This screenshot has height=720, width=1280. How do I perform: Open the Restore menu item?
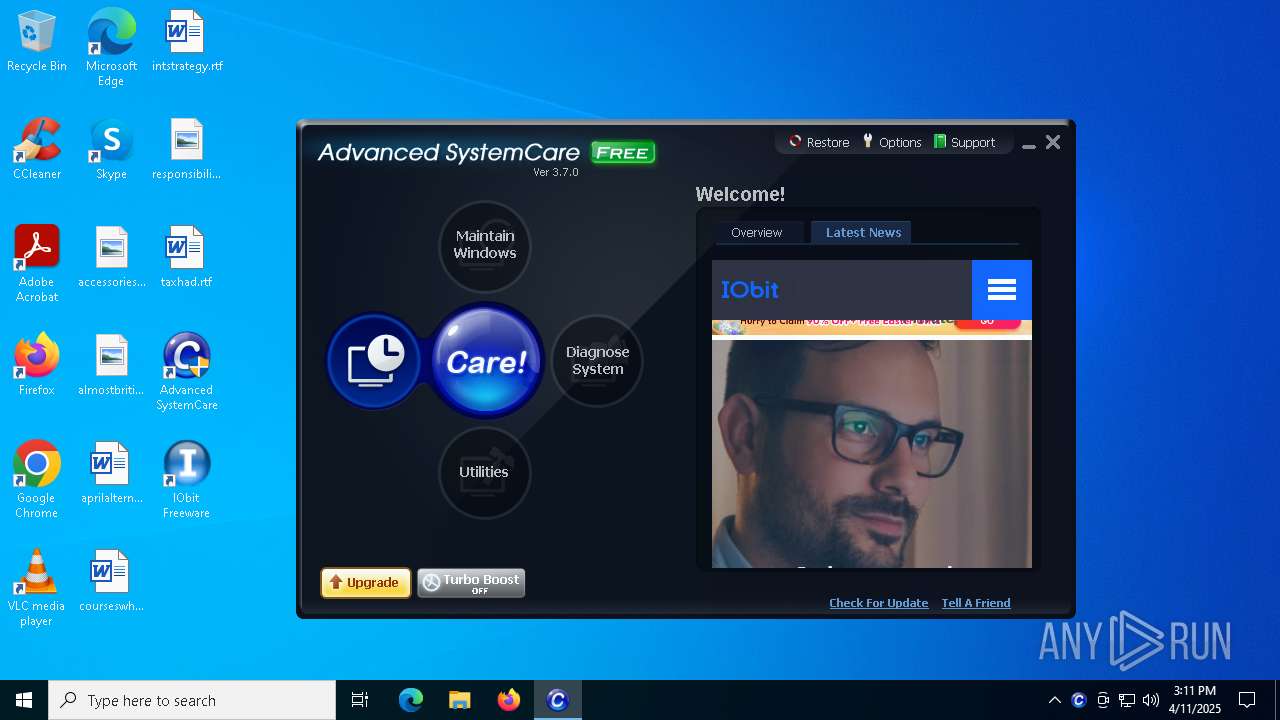click(x=819, y=142)
